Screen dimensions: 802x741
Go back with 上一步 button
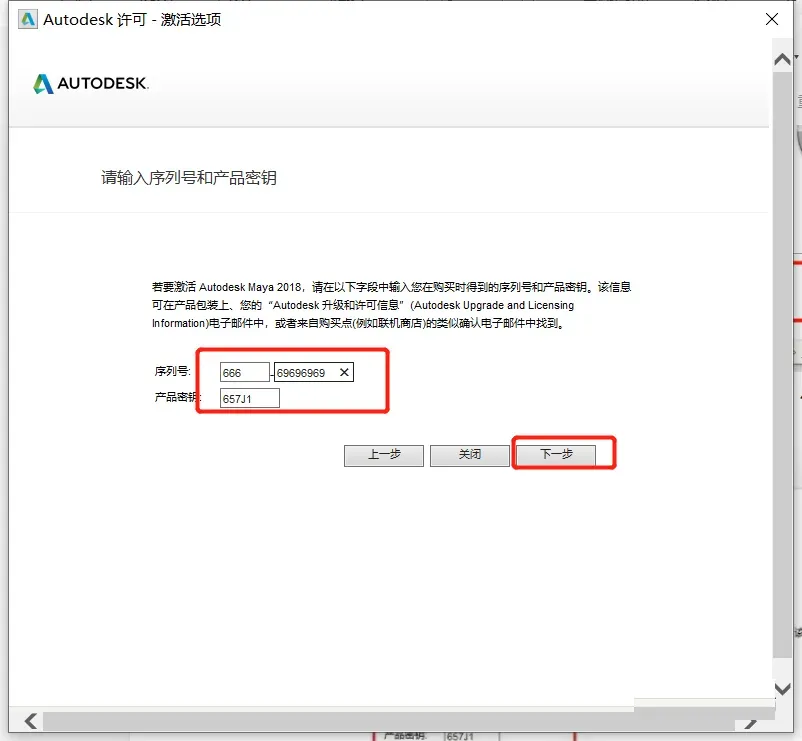tap(384, 455)
